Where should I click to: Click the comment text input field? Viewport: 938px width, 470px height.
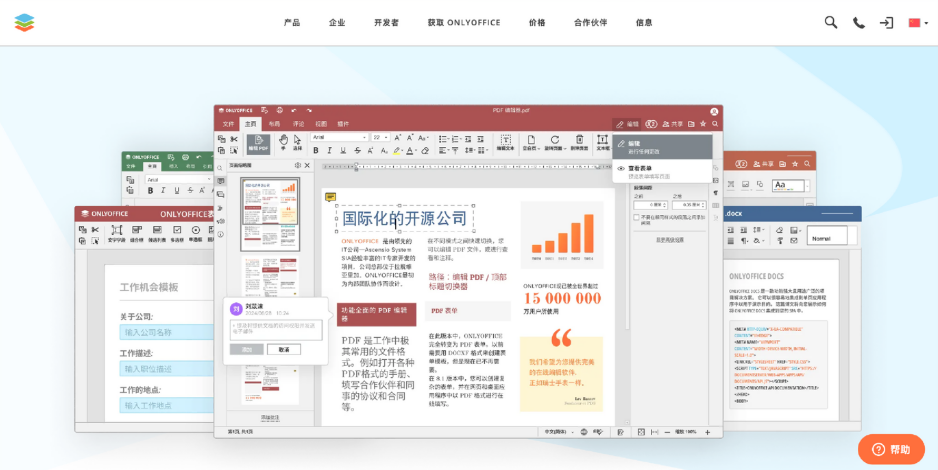(x=276, y=330)
